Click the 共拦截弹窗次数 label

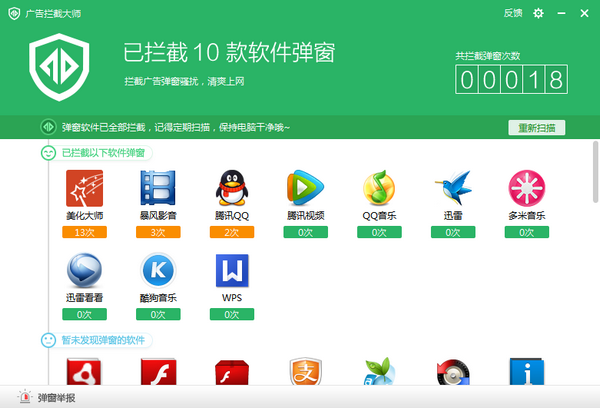click(x=488, y=56)
